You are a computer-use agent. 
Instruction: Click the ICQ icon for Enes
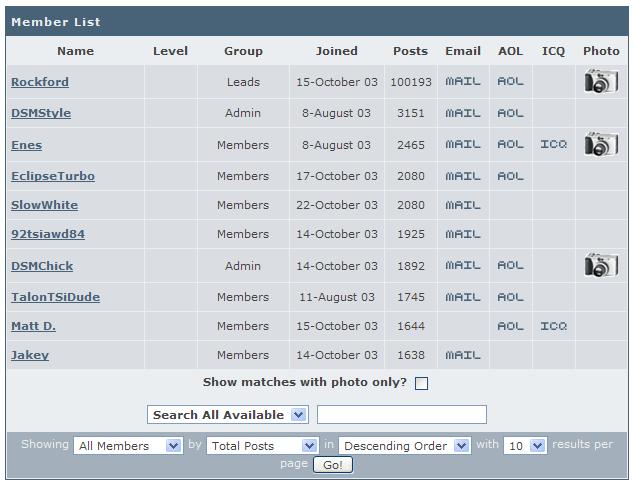pos(553,145)
